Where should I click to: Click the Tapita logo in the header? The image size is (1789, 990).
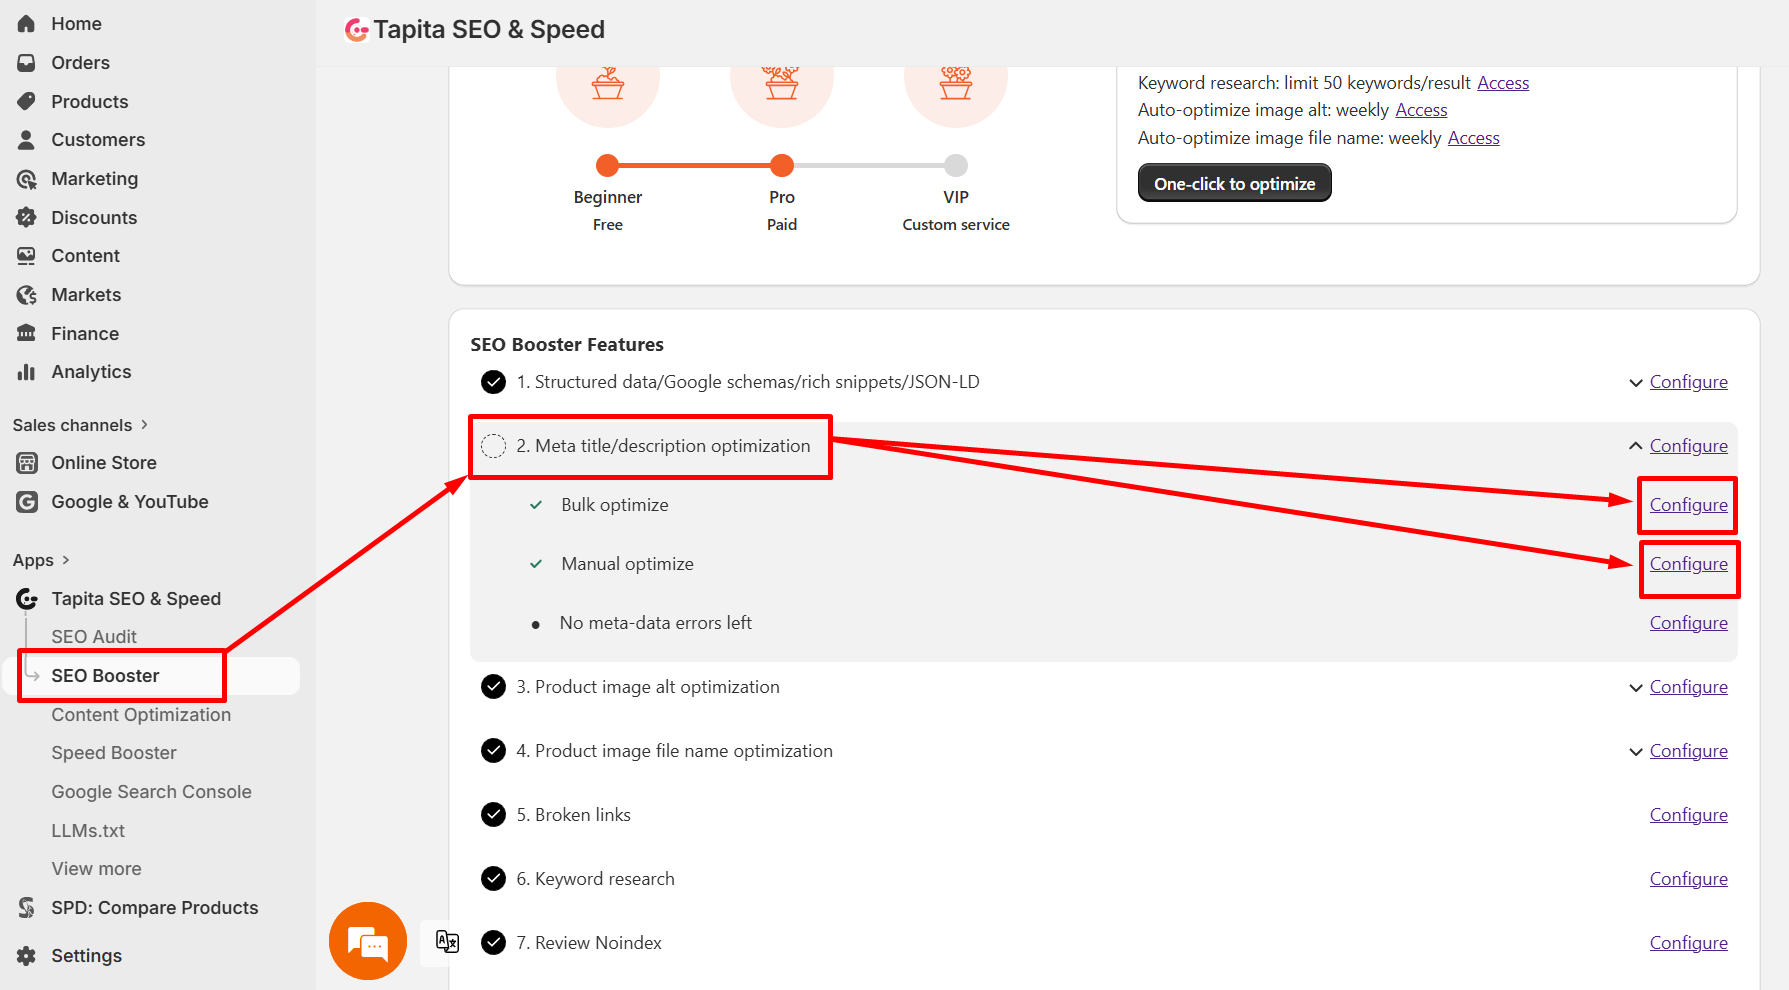356,30
